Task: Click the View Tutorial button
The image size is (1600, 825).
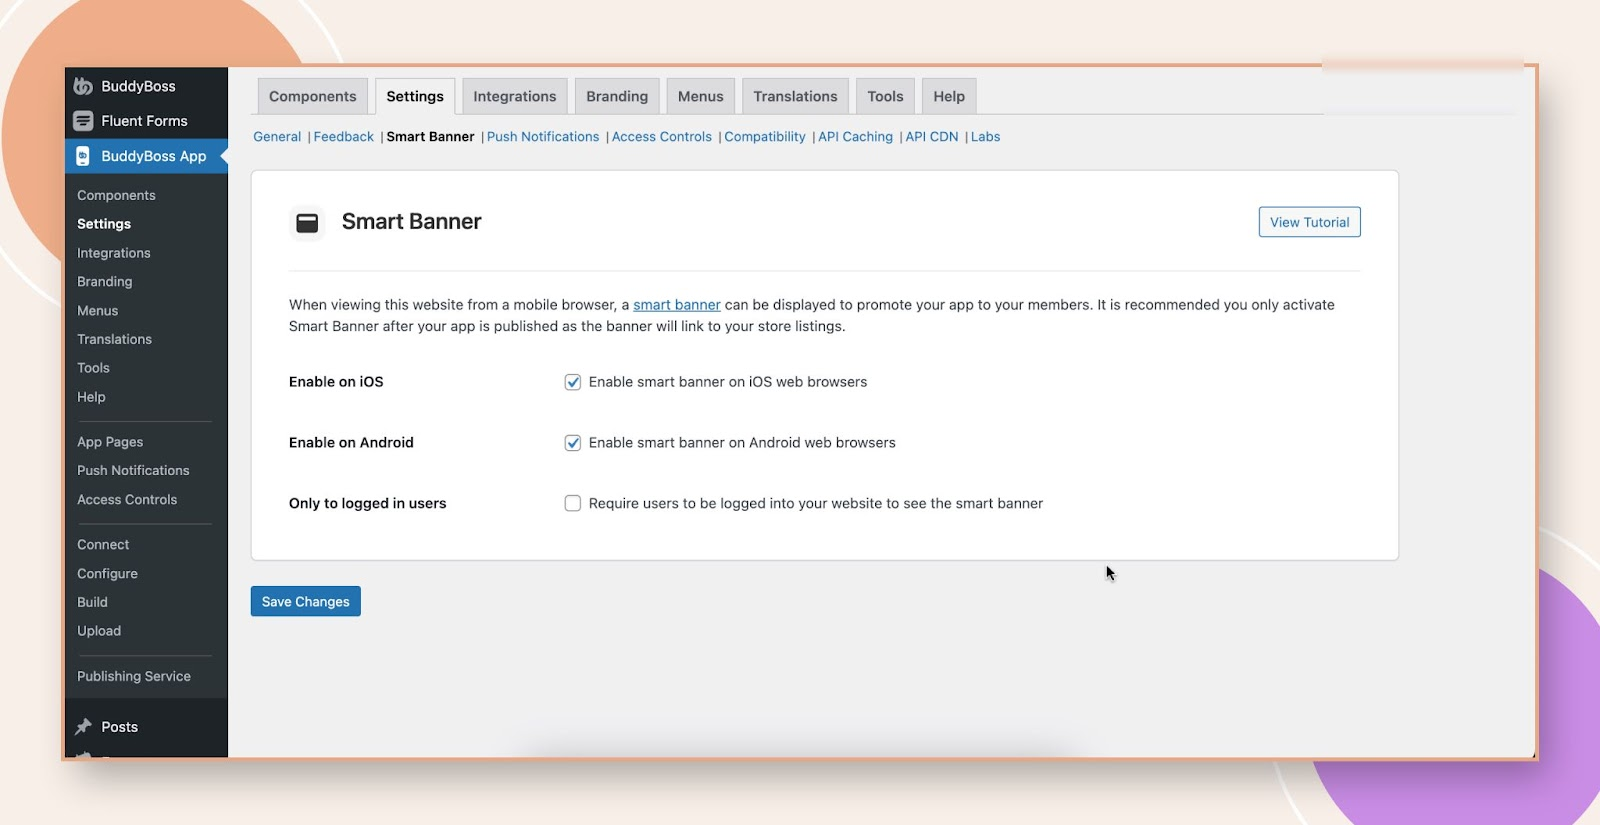Action: click(x=1309, y=222)
